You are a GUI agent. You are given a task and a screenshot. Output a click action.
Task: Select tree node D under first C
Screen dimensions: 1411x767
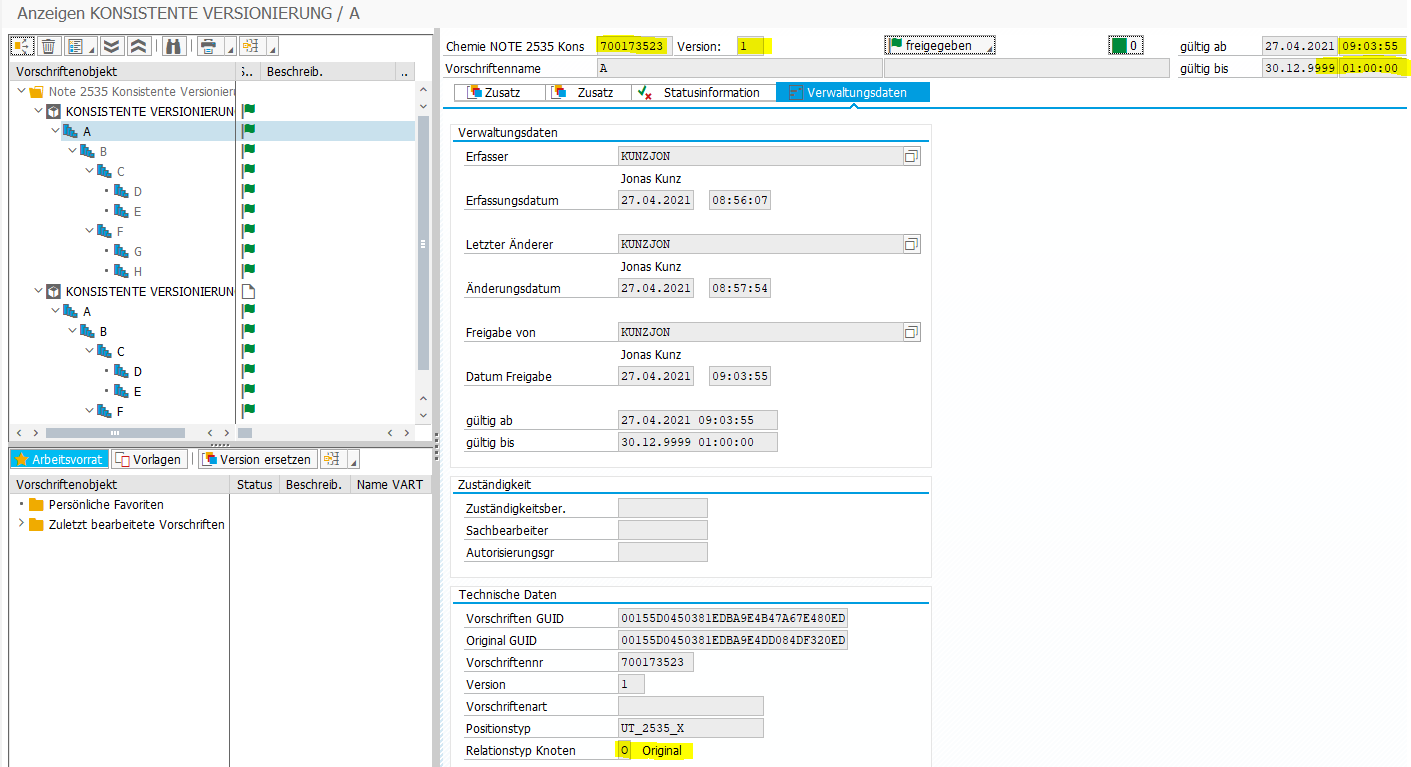138,191
